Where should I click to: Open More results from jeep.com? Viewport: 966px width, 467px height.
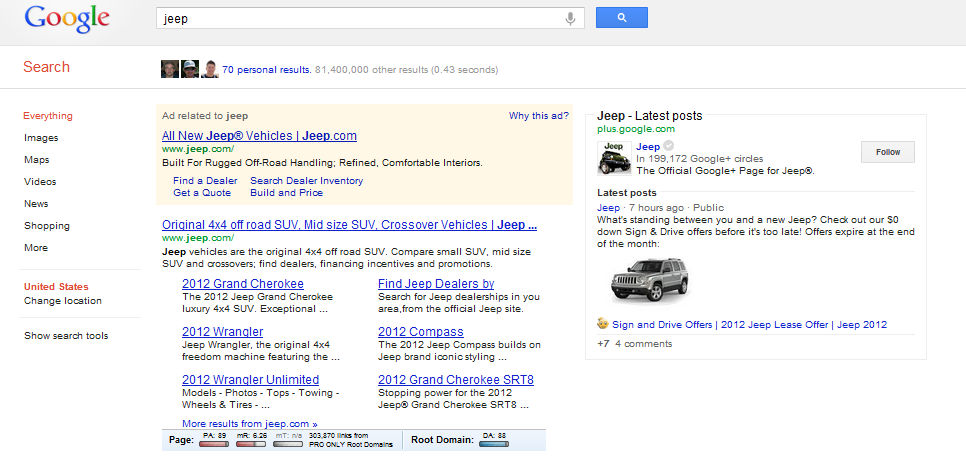[249, 424]
